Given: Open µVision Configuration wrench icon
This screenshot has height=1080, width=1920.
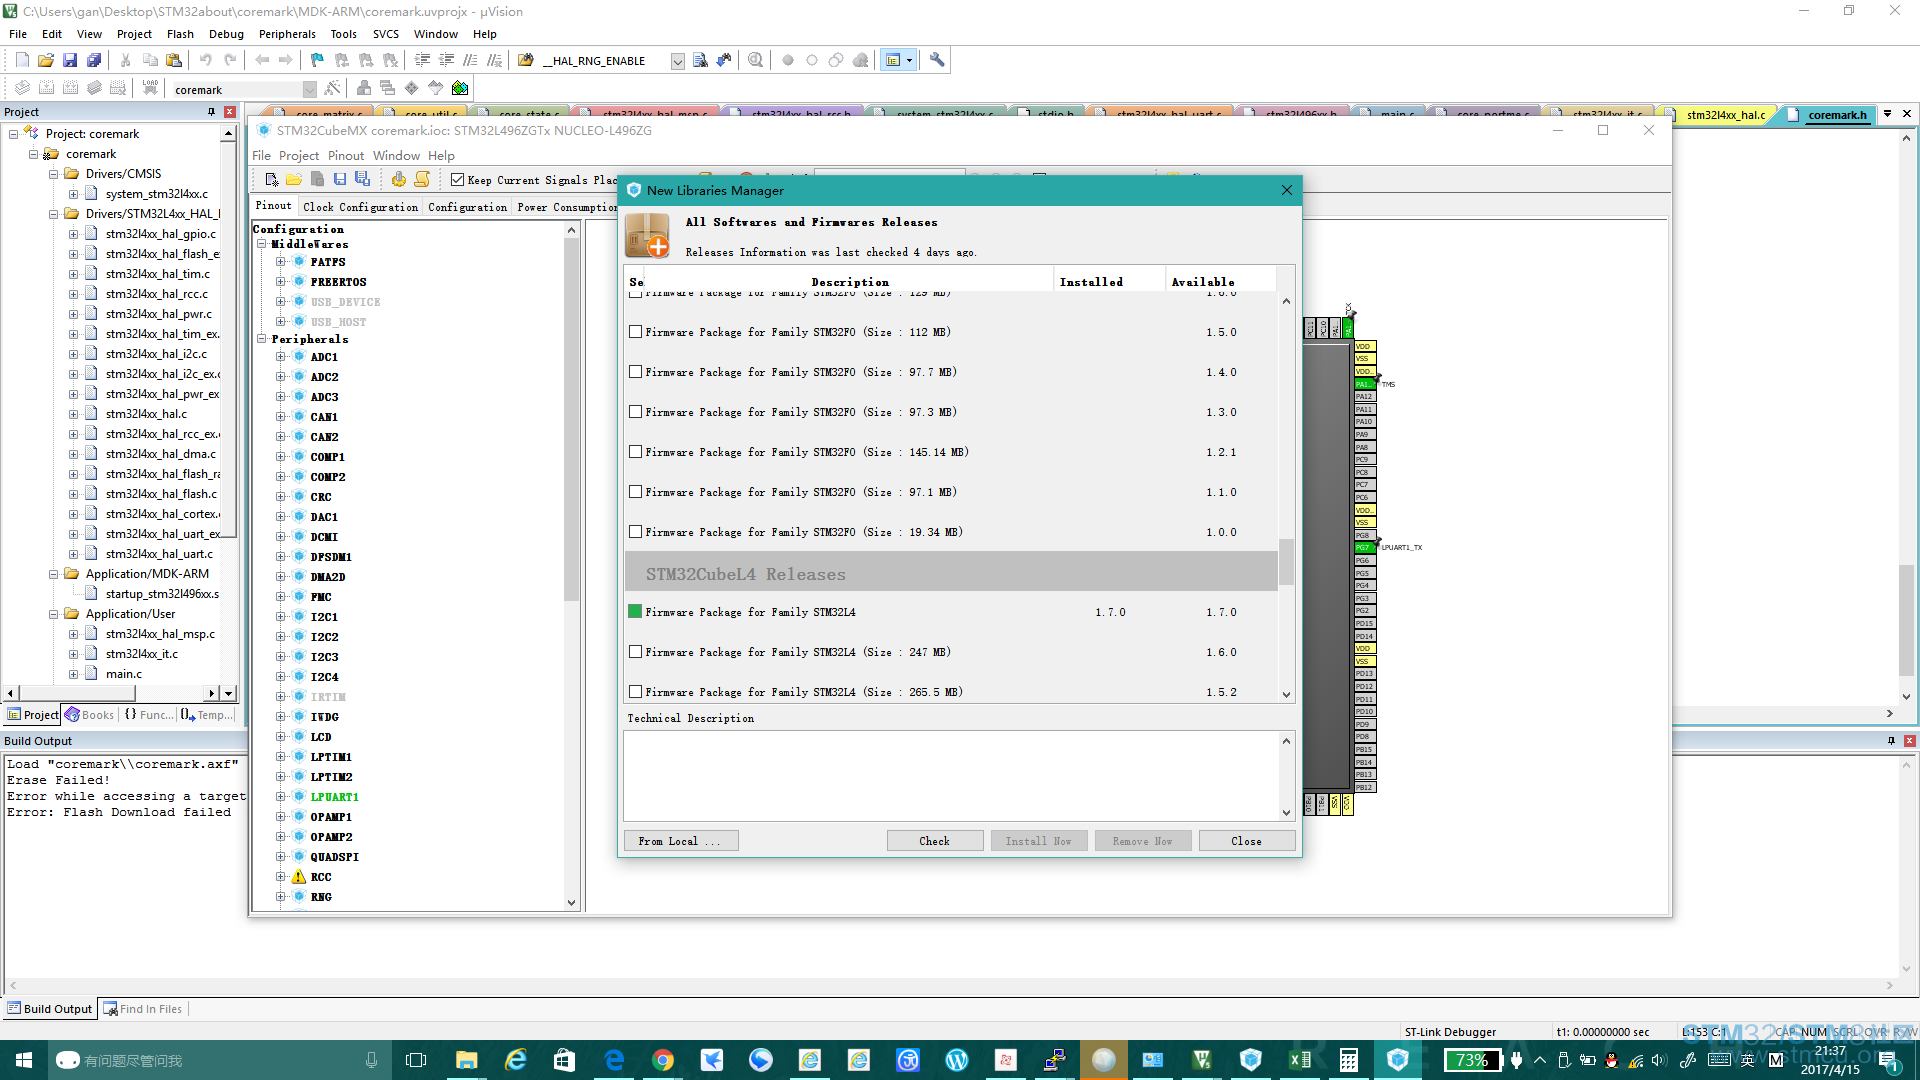Looking at the screenshot, I should pos(937,60).
